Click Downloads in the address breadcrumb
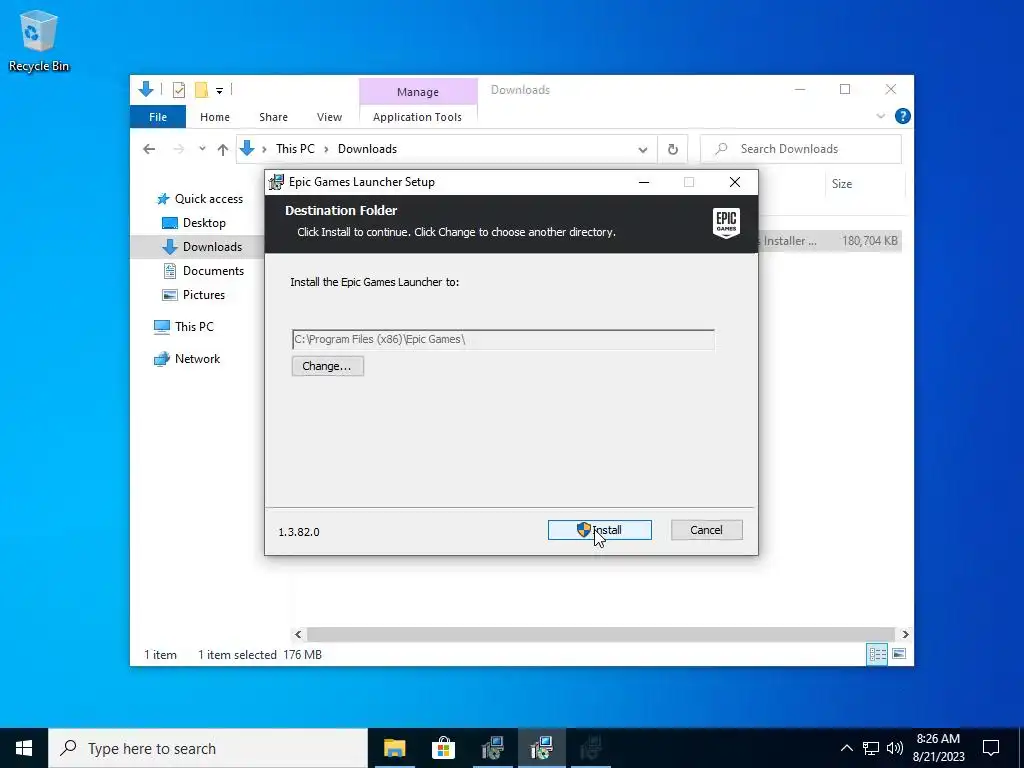 pyautogui.click(x=367, y=149)
